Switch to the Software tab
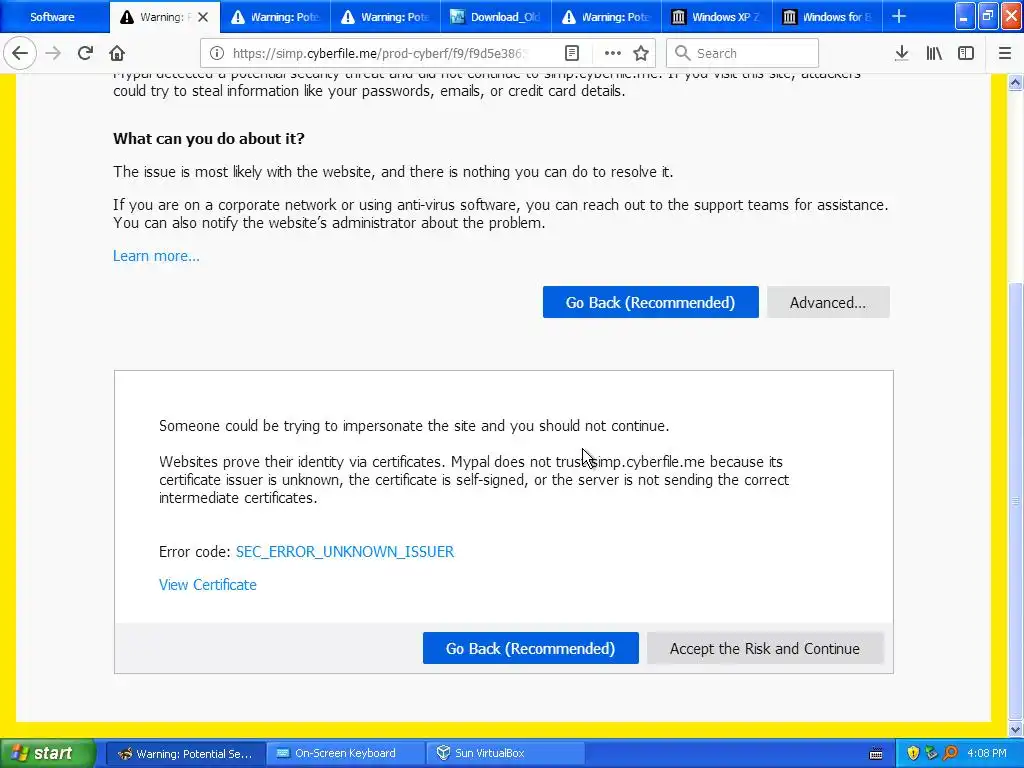Viewport: 1024px width, 768px height. pos(52,17)
